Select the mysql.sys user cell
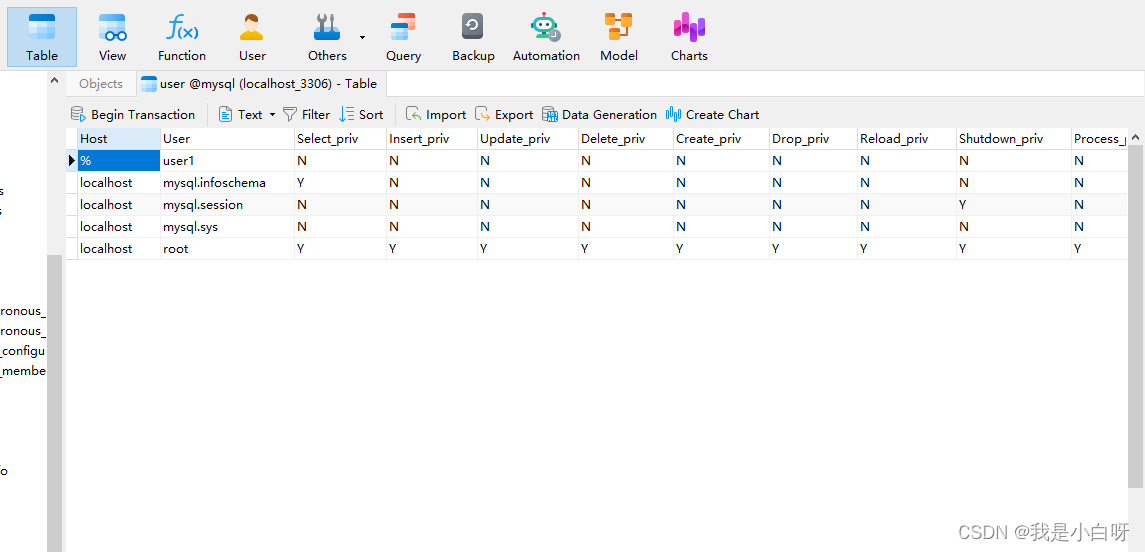 227,226
